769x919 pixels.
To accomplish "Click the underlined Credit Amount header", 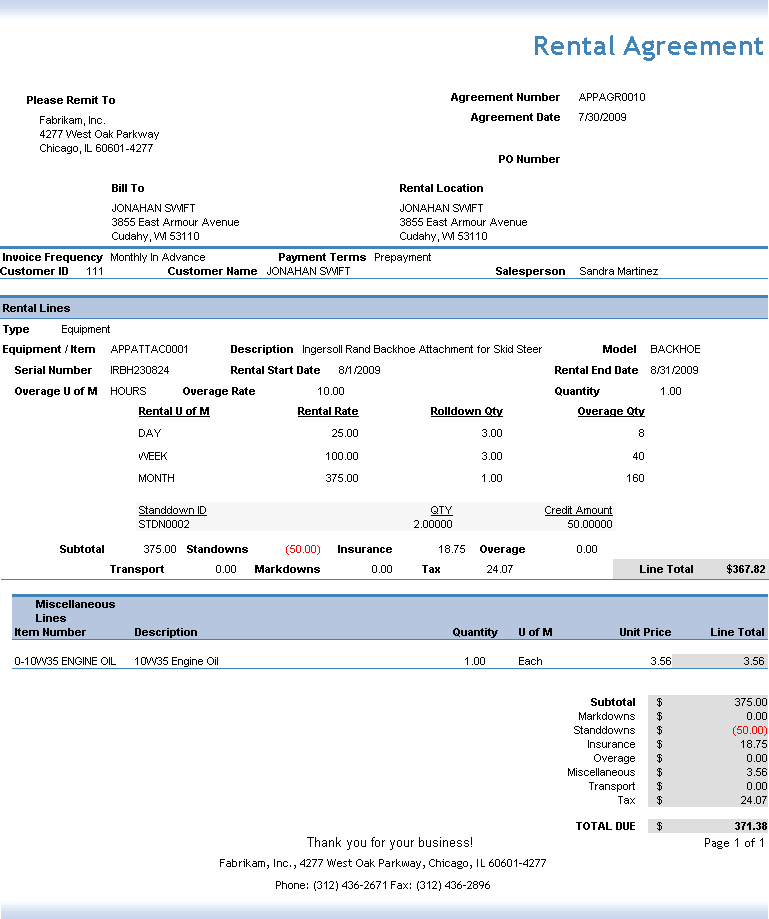I will [x=578, y=510].
